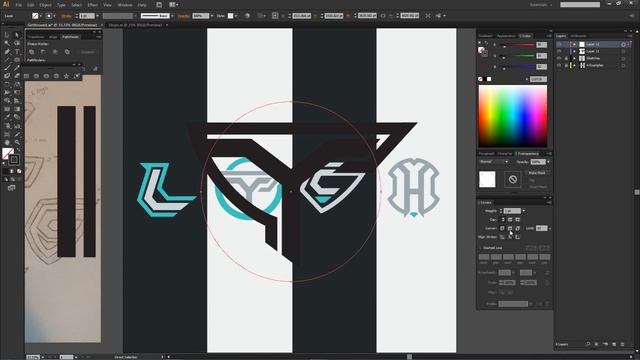Viewport: 640px width, 360px height.
Task: Click Intersect shape mode in Pathfinder
Action: click(x=55, y=52)
